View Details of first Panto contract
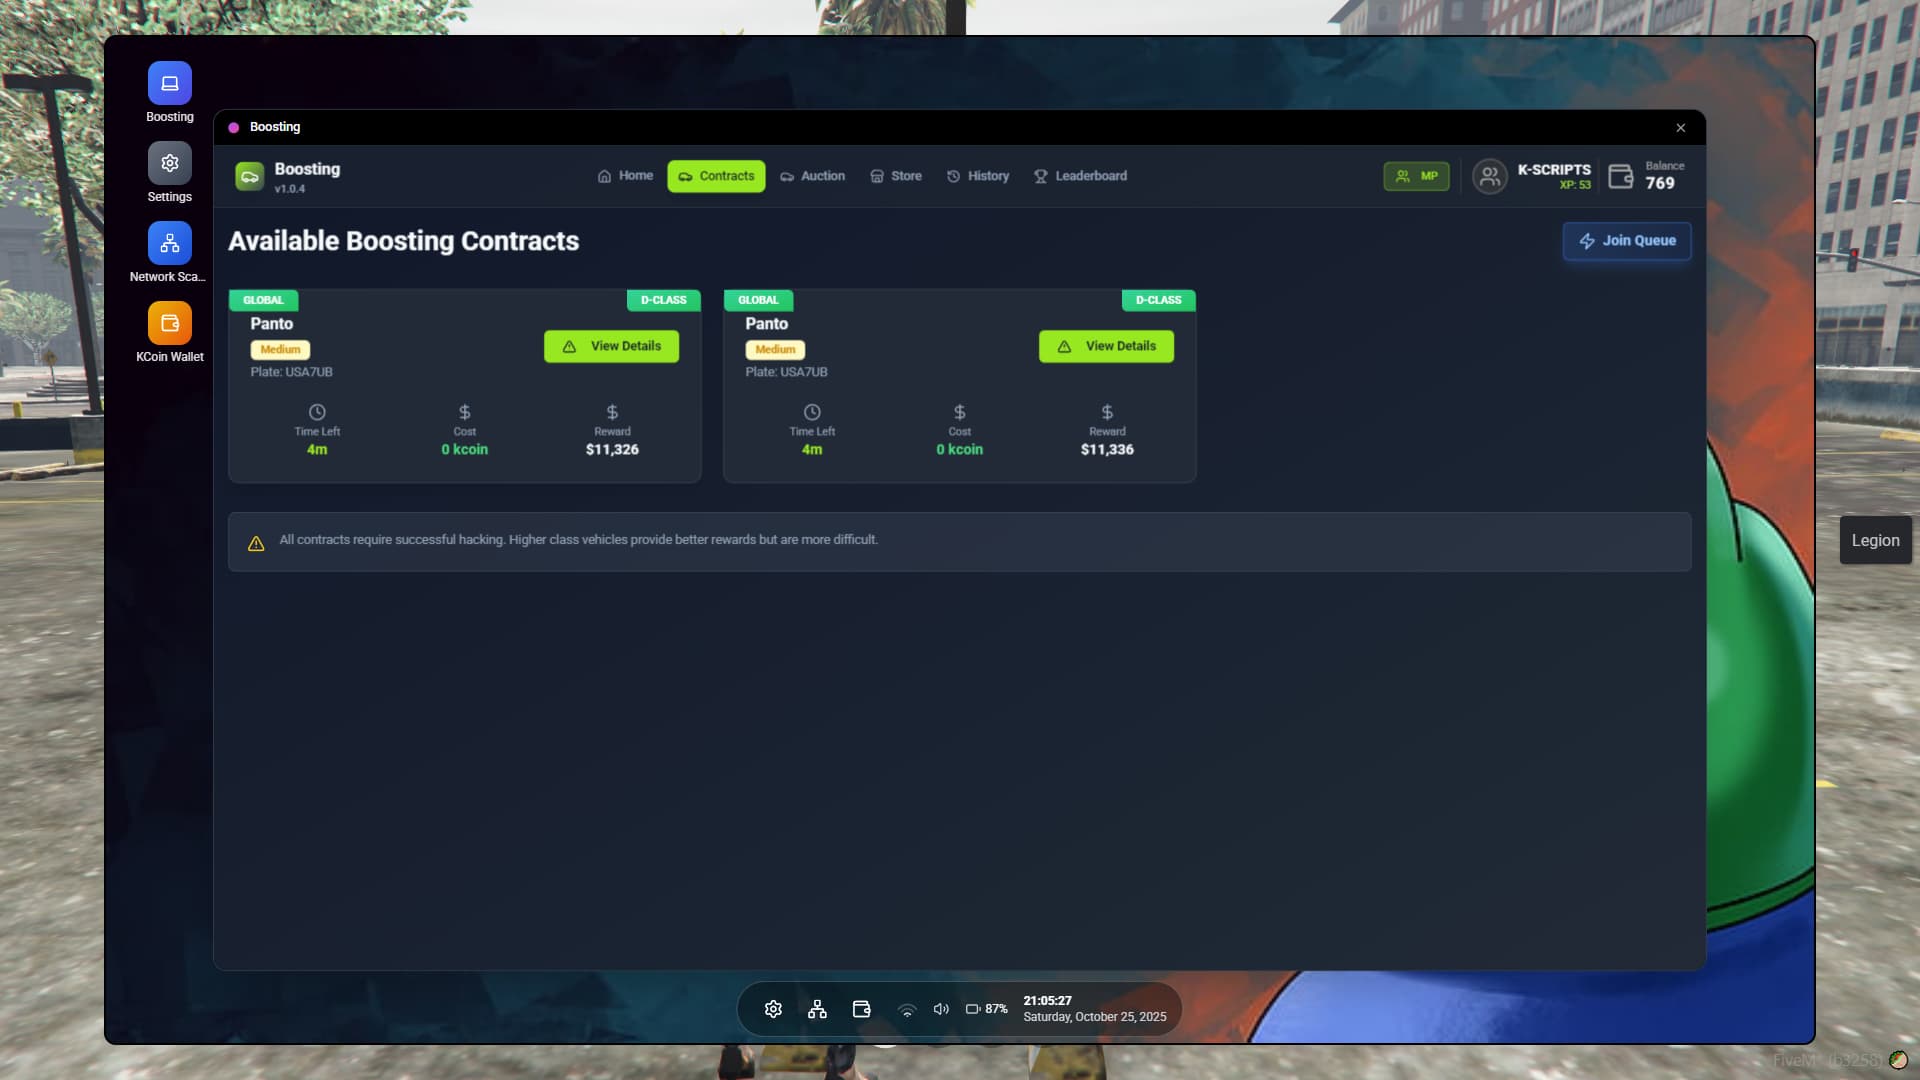1920x1080 pixels. click(x=611, y=346)
